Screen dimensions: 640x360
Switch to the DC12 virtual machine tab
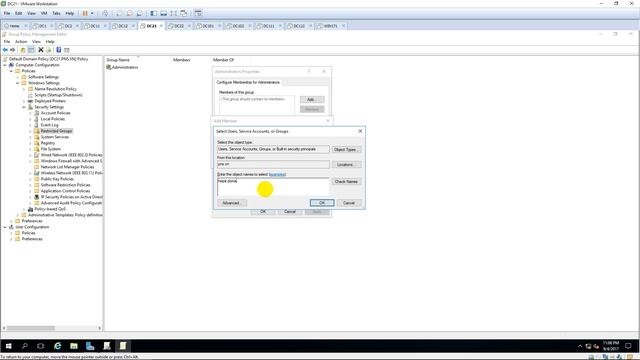pyautogui.click(x=123, y=26)
